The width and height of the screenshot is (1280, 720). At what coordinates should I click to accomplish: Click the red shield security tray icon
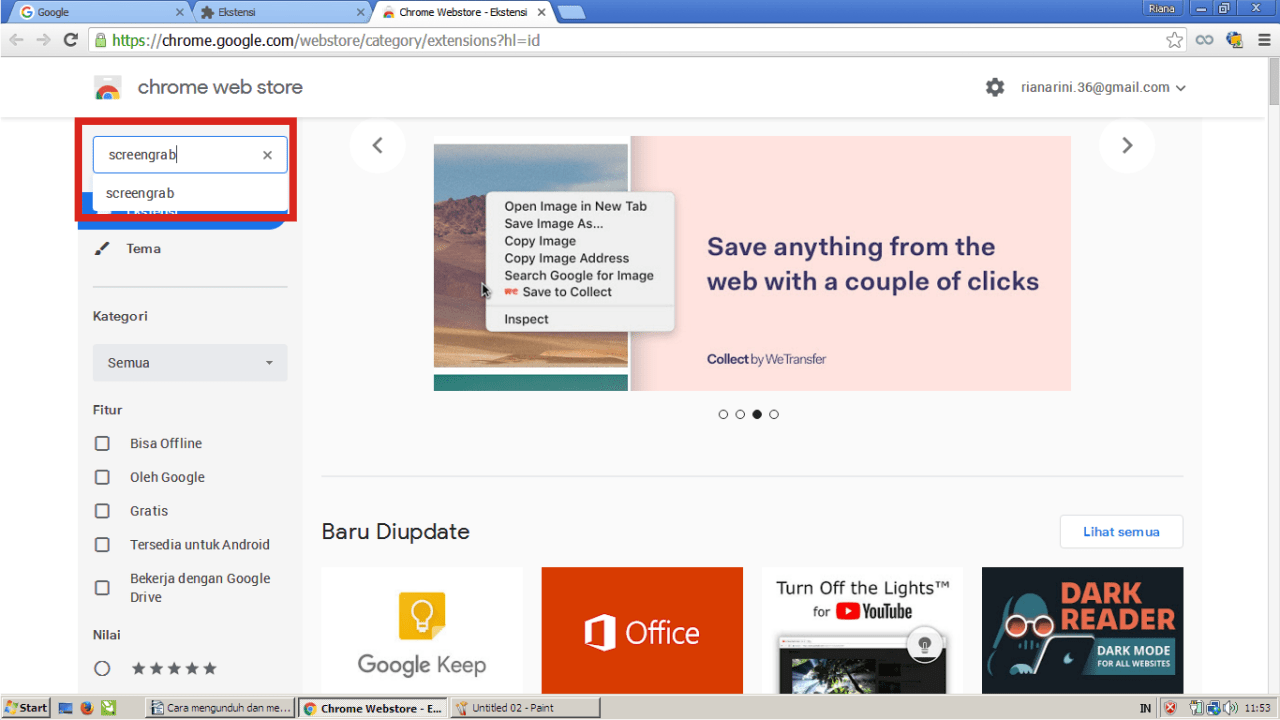pyautogui.click(x=1170, y=708)
